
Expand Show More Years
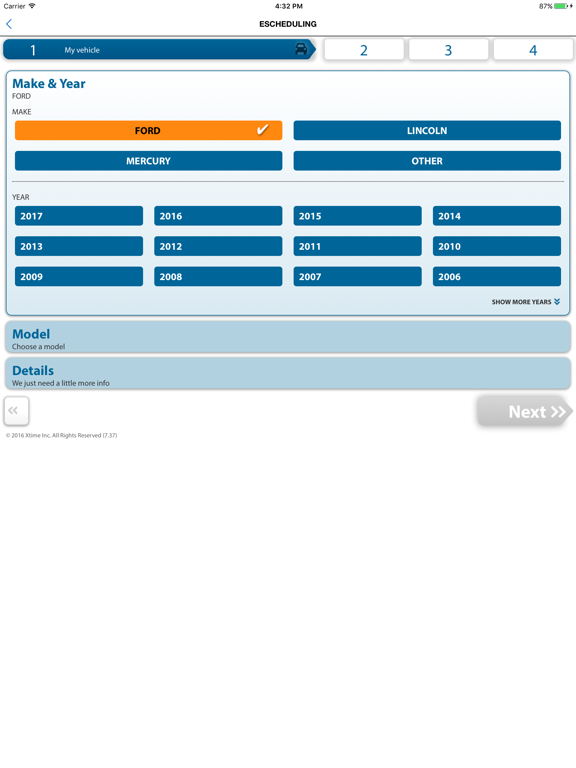click(526, 302)
